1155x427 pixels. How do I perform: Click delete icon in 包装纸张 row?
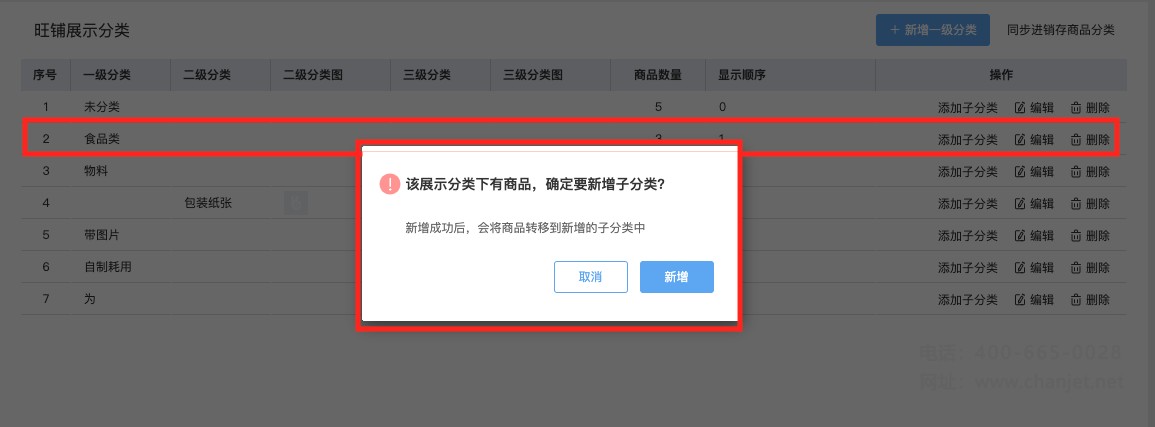click(1075, 204)
